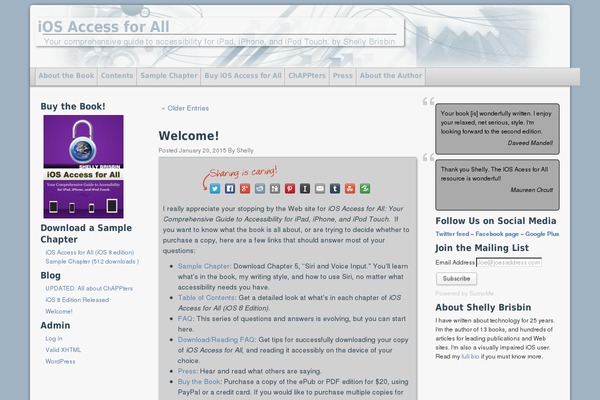Click the book cover image
This screenshot has width=600, height=400.
pos(83,167)
